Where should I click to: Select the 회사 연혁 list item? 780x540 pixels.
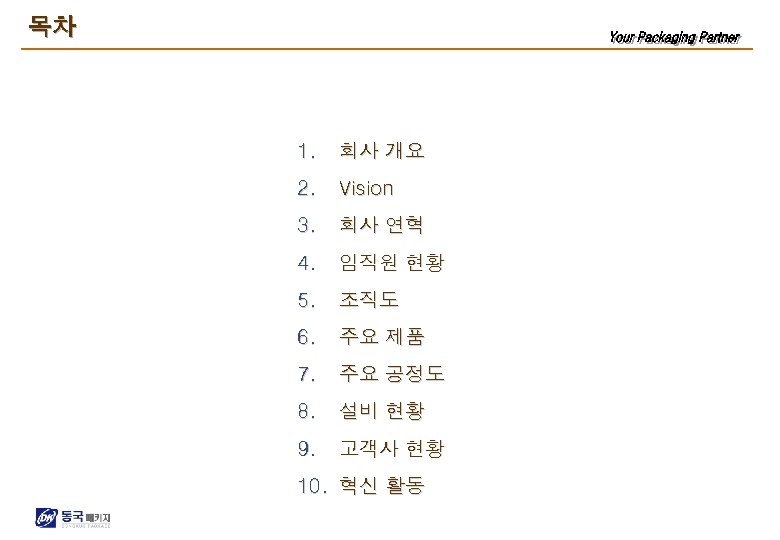382,225
